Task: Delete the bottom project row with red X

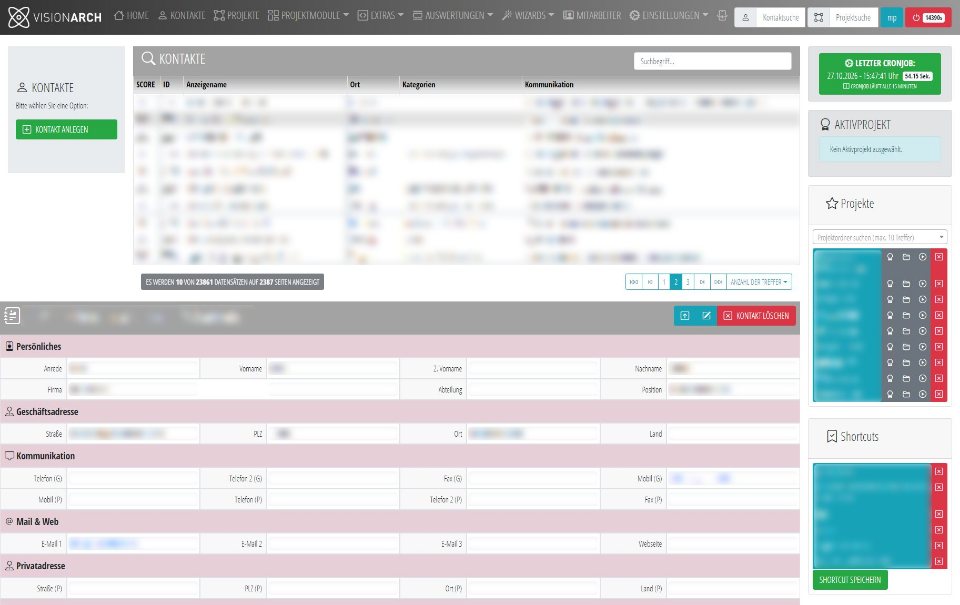Action: tap(939, 394)
